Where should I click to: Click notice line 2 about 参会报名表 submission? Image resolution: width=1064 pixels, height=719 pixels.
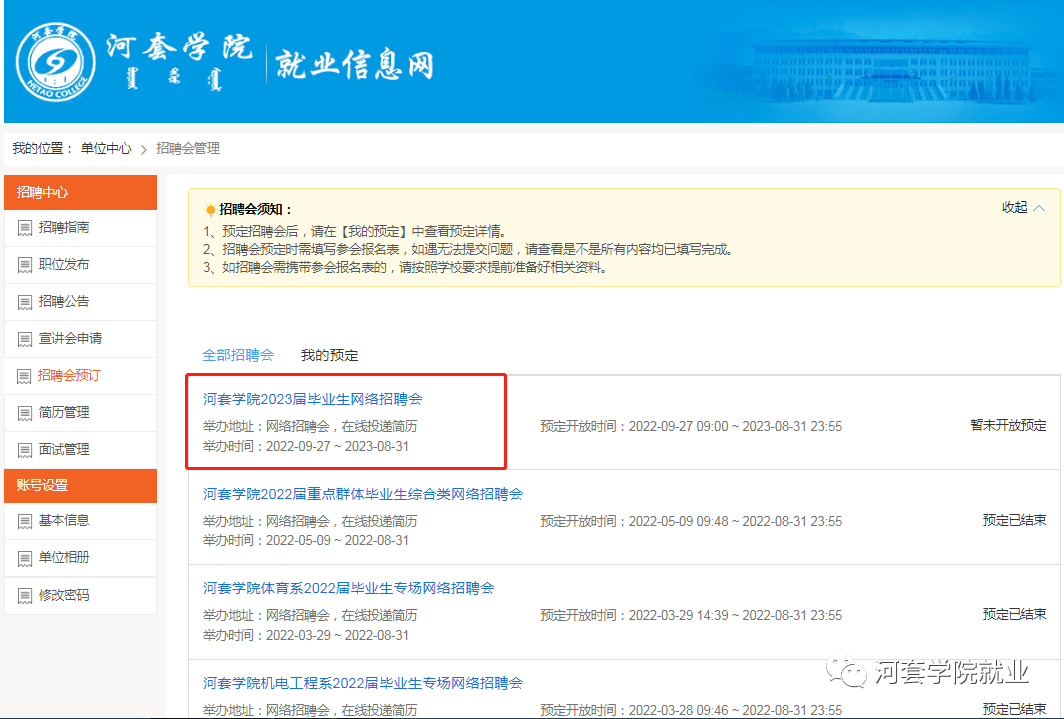[x=468, y=250]
